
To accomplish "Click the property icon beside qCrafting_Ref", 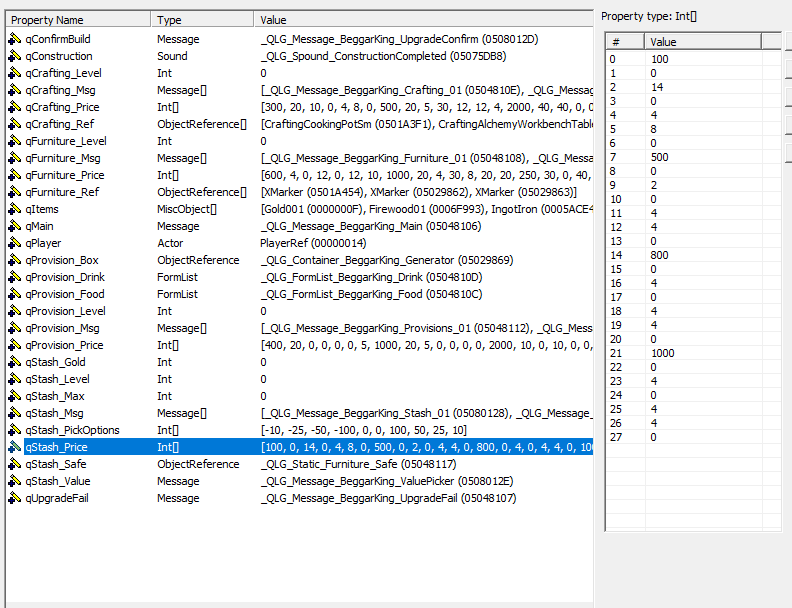I will 15,124.
